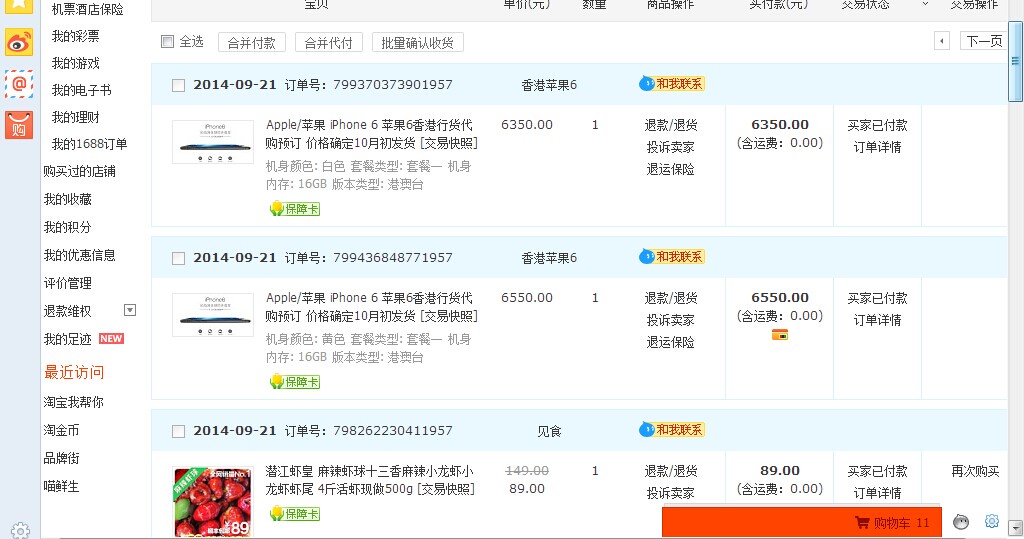1024x539 pixels.
Task: Open sidebar settings gear at bottom left
Action: point(20,531)
